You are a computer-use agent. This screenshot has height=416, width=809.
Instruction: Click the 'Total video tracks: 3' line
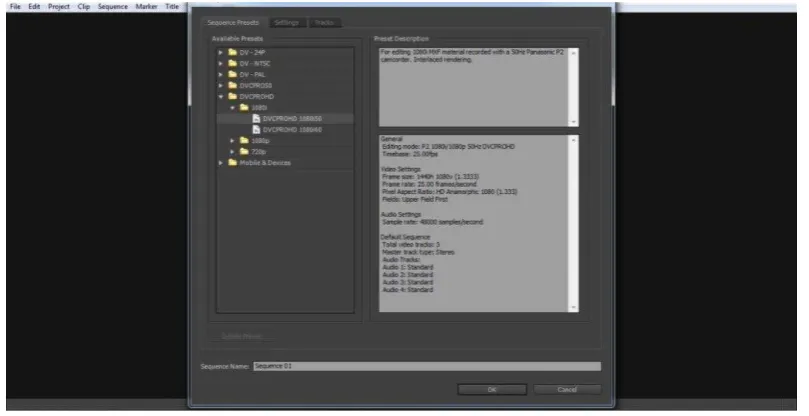[411, 245]
